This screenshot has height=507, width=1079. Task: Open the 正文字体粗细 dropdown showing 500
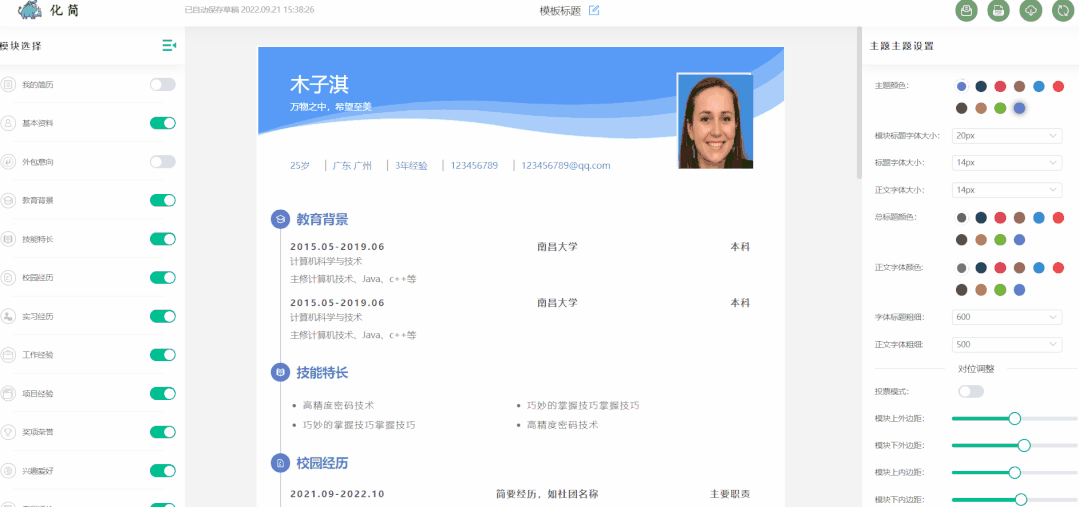pyautogui.click(x=1007, y=344)
